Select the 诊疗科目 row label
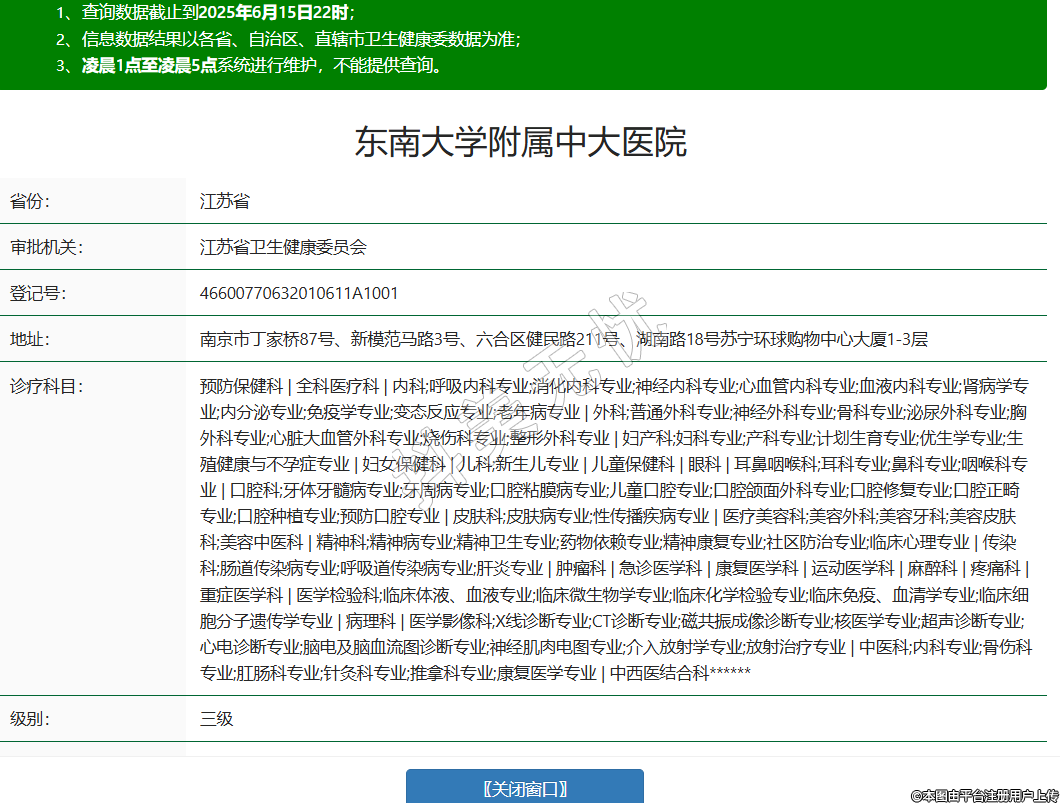The height and width of the screenshot is (803, 1060). pos(46,386)
